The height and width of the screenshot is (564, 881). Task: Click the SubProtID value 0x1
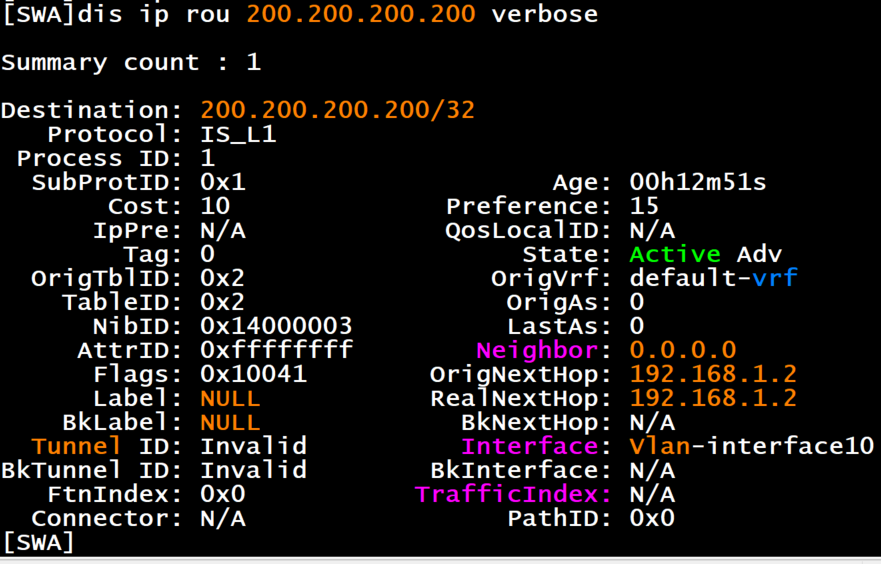click(223, 183)
